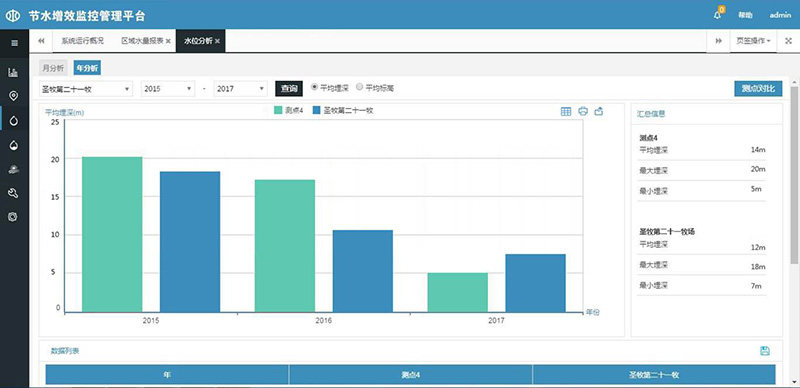Open the wrench tools sidebar icon
The height and width of the screenshot is (388, 800).
(13, 192)
